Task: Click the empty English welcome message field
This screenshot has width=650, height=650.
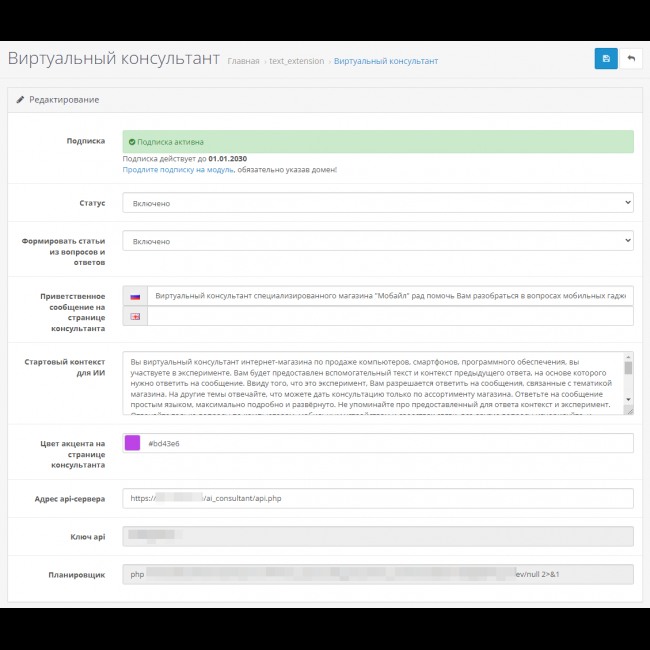Action: [389, 316]
